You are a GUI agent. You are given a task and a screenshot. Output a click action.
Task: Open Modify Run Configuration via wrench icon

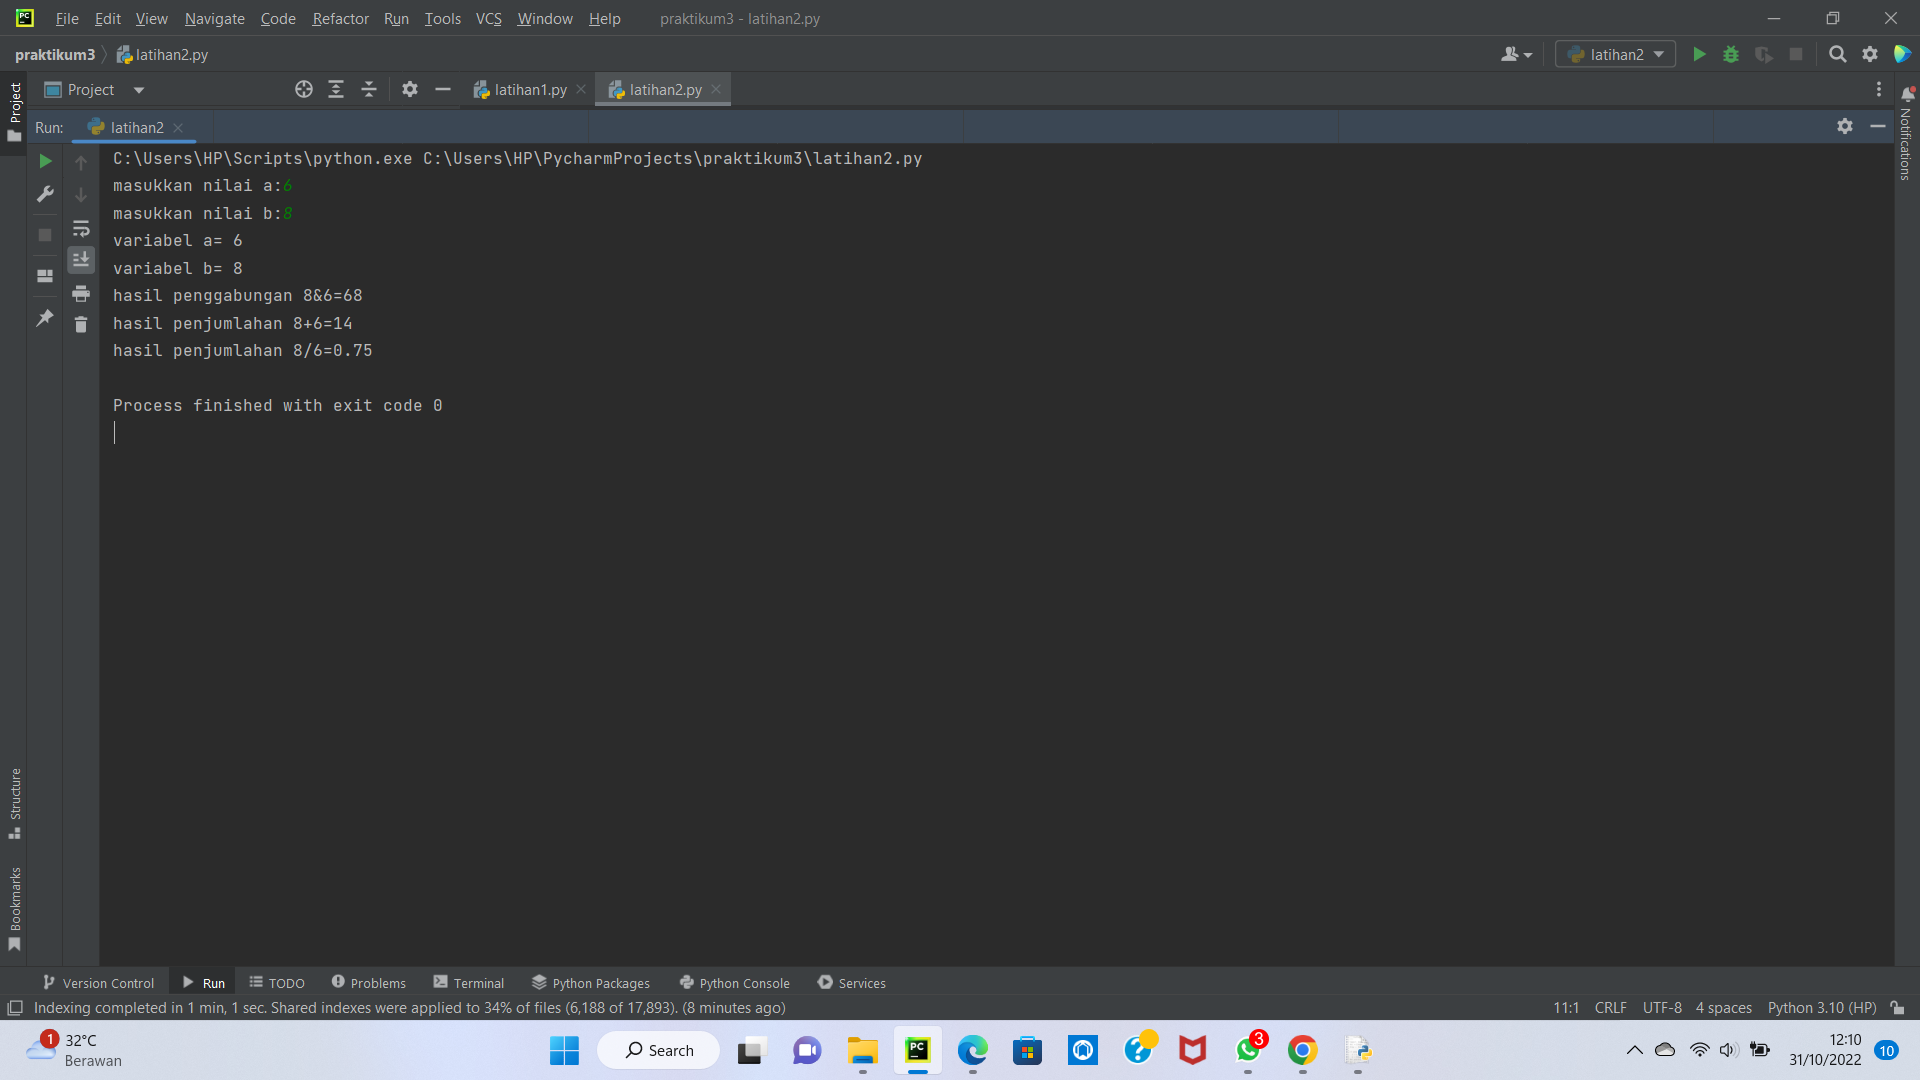pos(44,194)
